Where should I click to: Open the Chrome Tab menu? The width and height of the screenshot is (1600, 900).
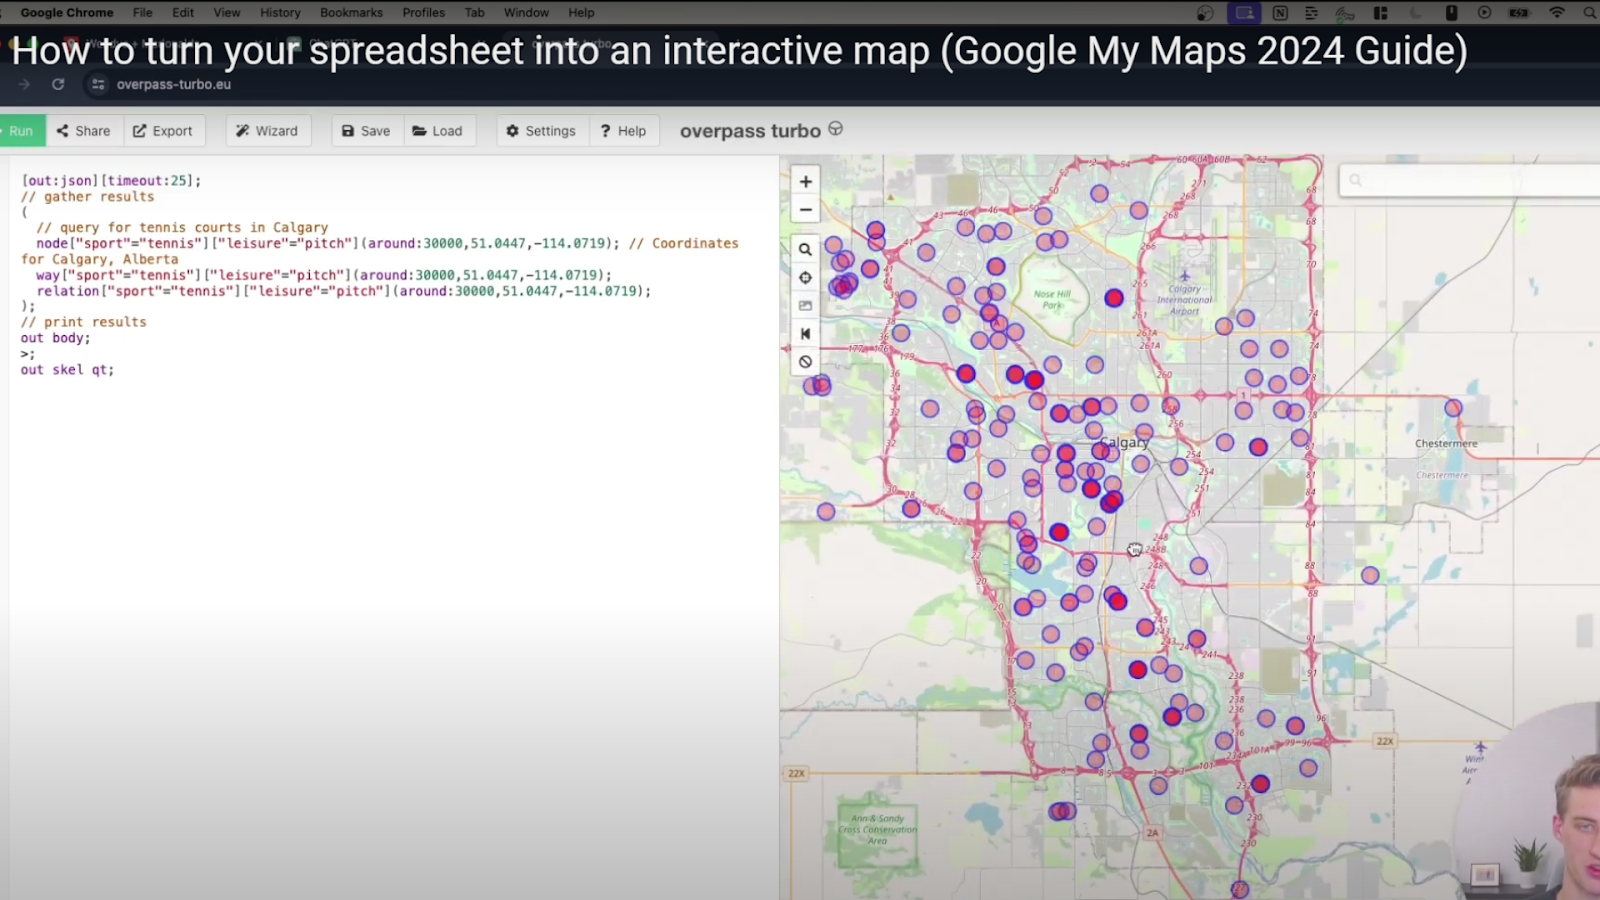click(475, 12)
